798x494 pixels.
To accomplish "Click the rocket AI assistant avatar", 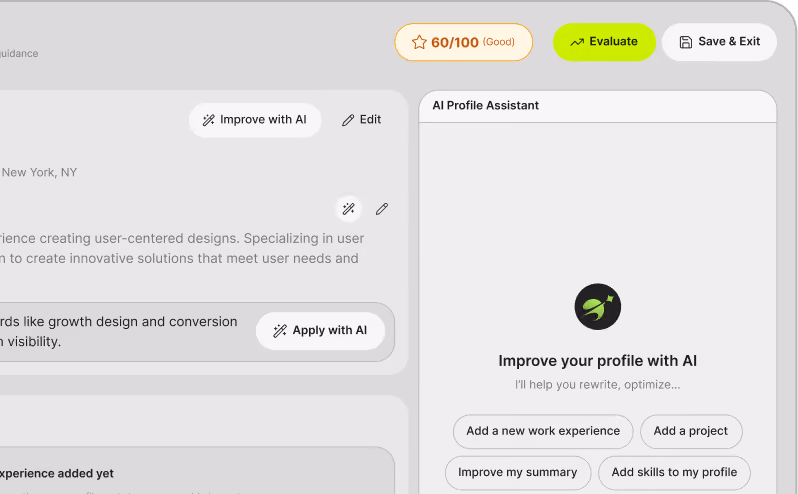I will [x=597, y=307].
